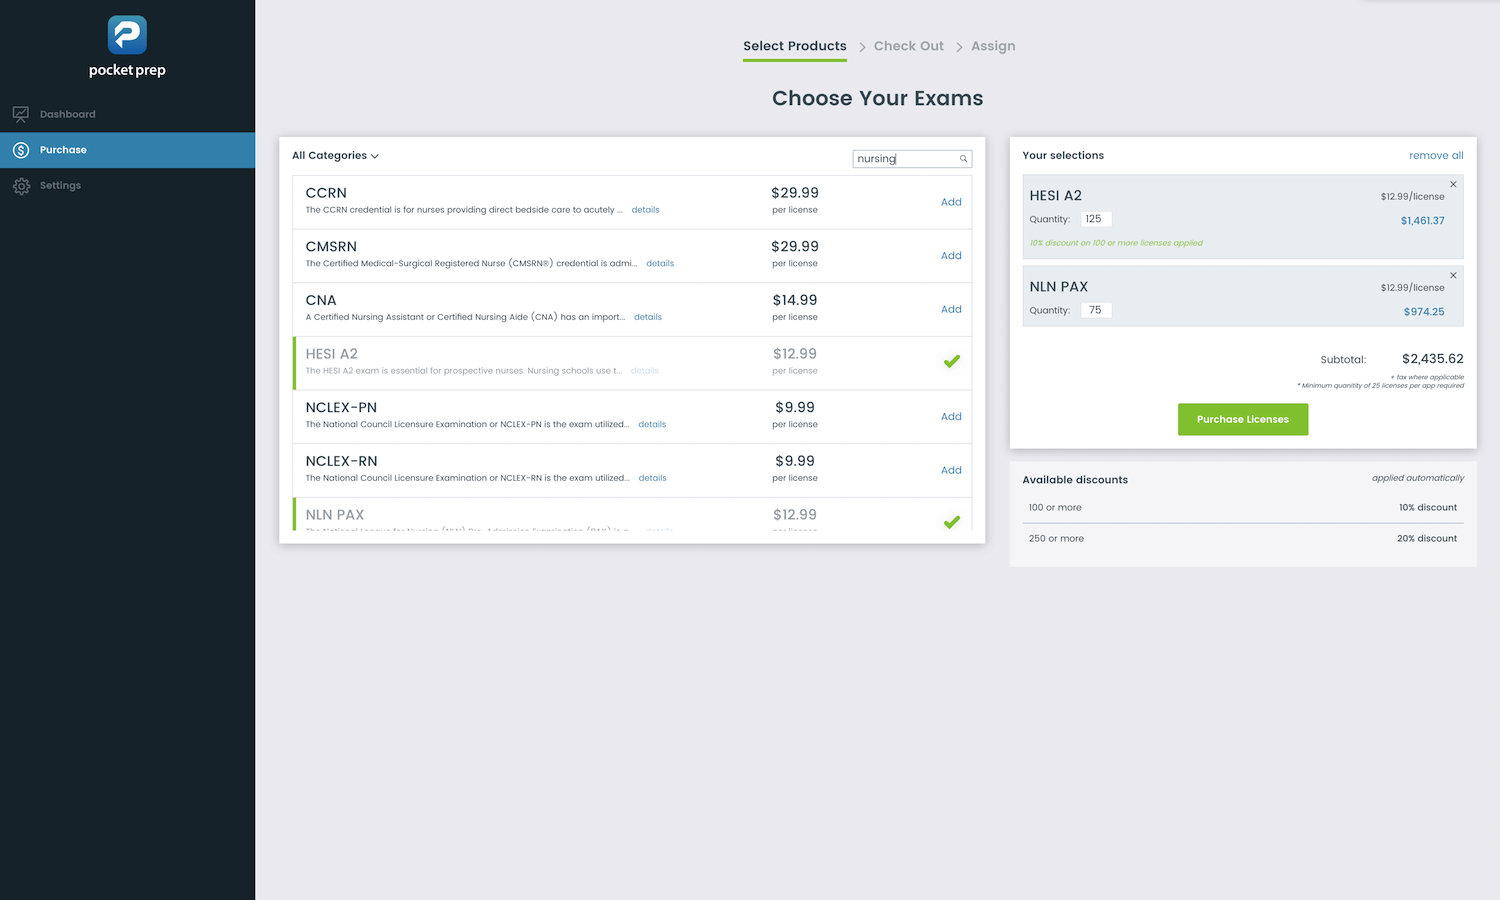Click the $14.99 CNA price
This screenshot has width=1500, height=900.
coord(795,300)
